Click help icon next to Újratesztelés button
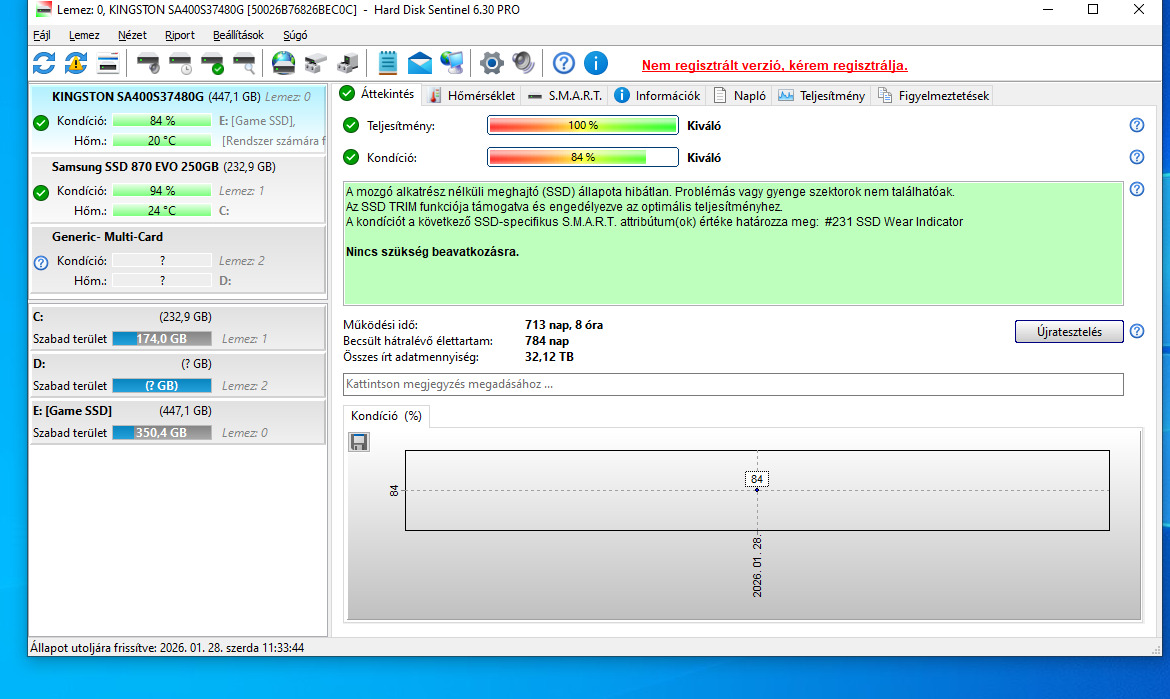The height and width of the screenshot is (699, 1170). (1136, 331)
